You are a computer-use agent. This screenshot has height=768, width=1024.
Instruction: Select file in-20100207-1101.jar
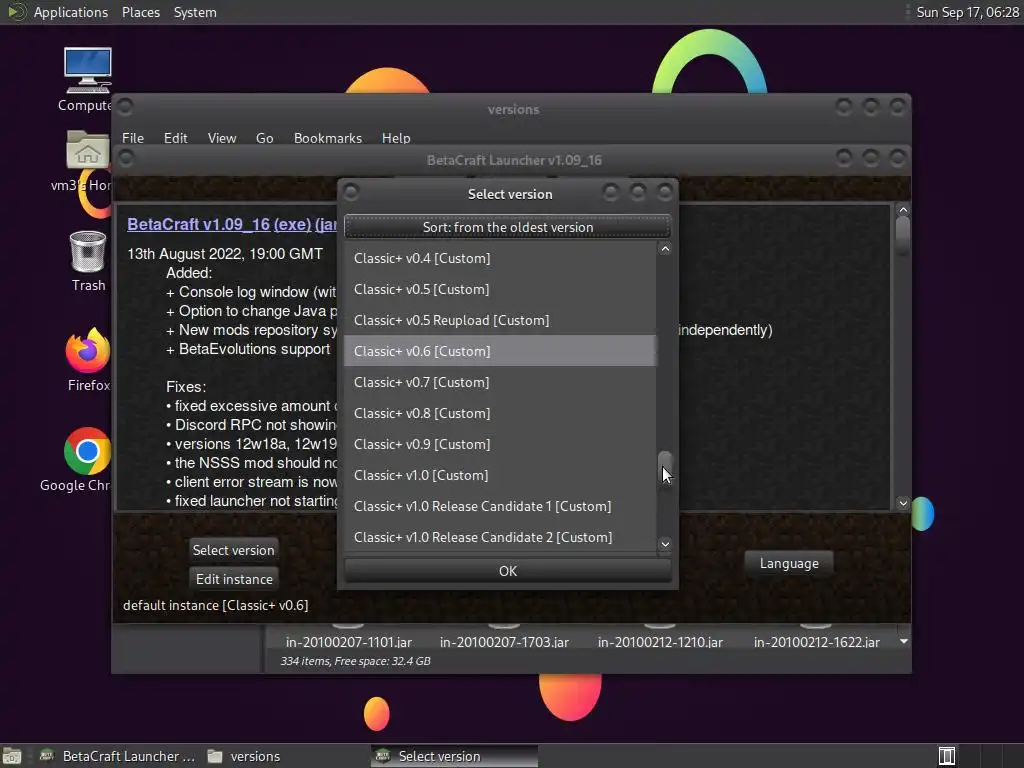349,642
